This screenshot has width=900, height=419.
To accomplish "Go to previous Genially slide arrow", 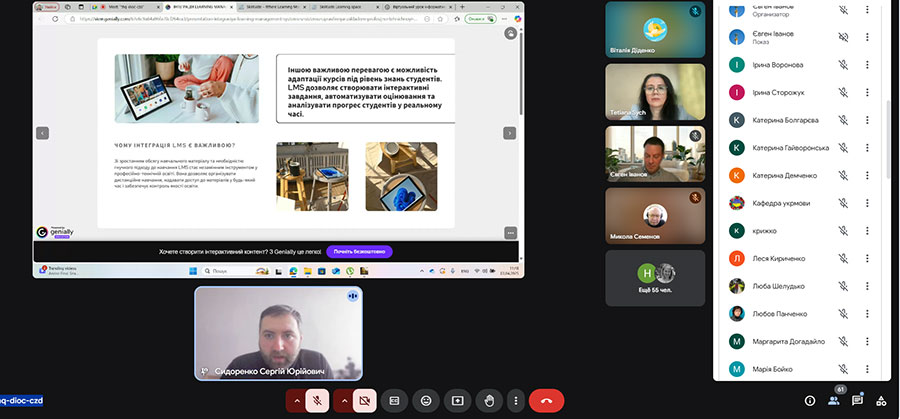I will 42,133.
